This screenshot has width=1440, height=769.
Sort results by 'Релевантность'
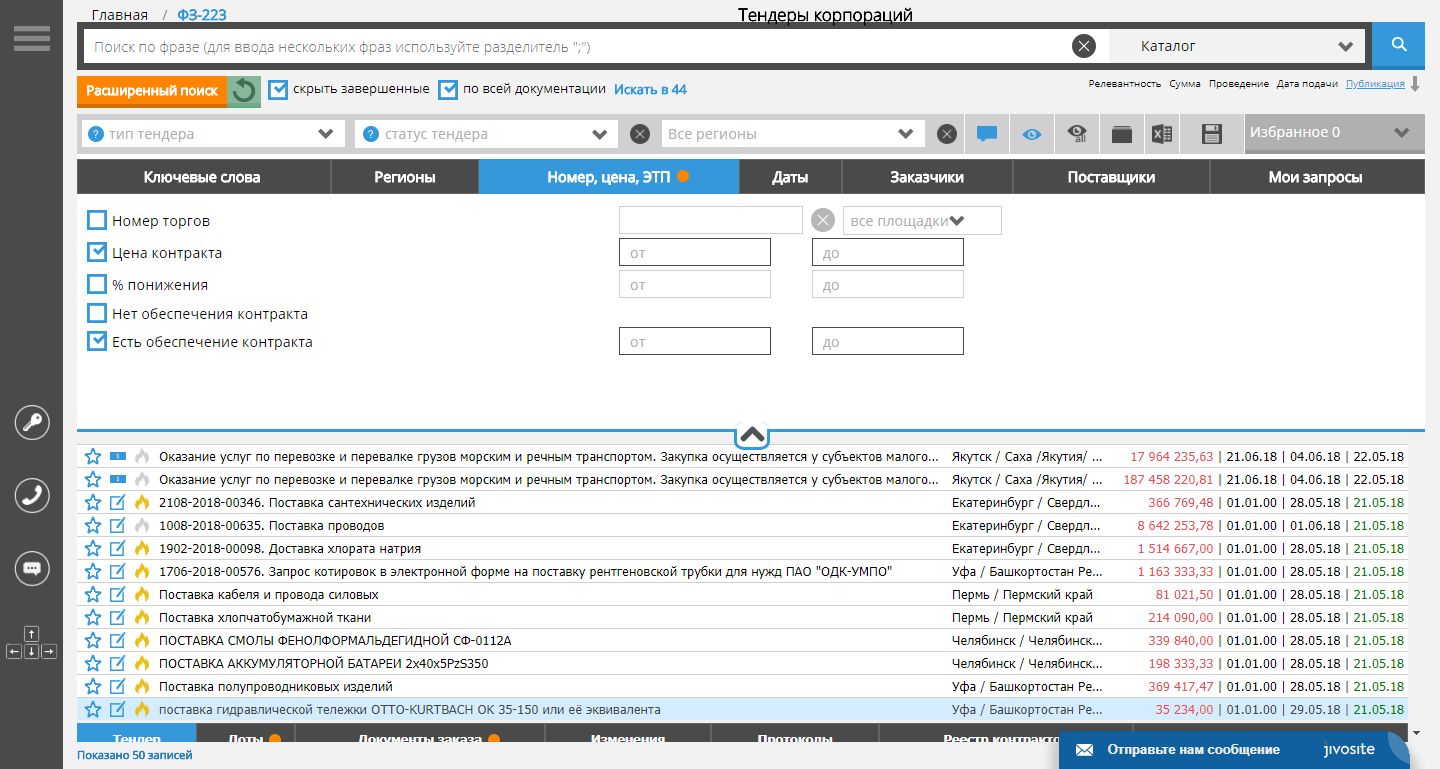(x=1125, y=84)
